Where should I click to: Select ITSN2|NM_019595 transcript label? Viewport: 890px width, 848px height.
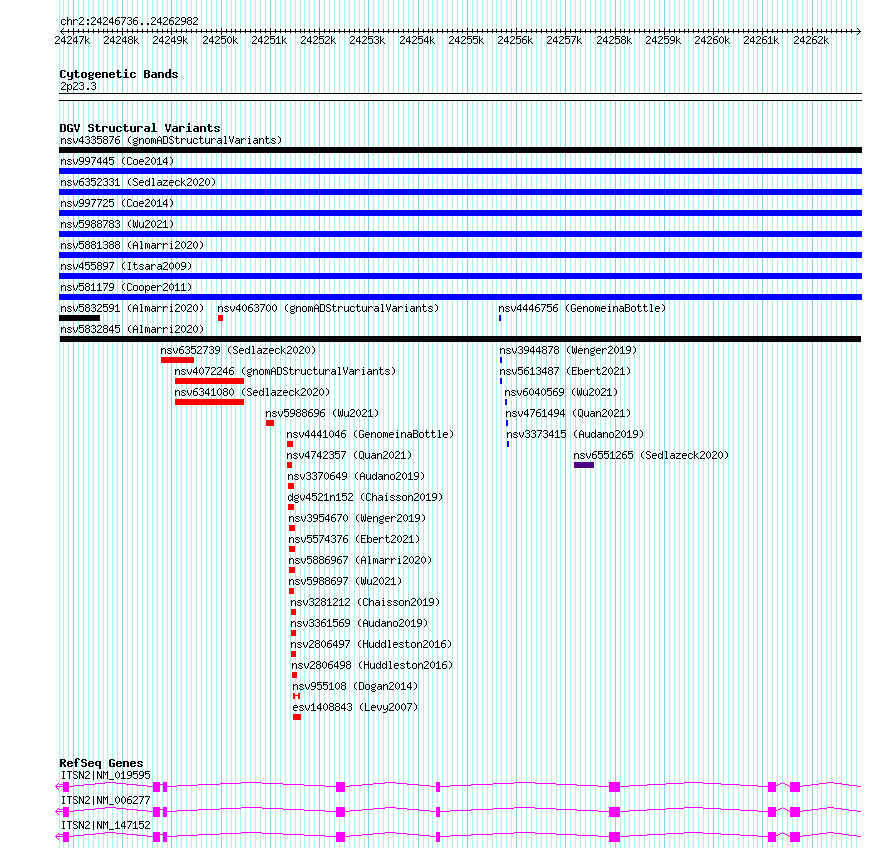coord(106,775)
